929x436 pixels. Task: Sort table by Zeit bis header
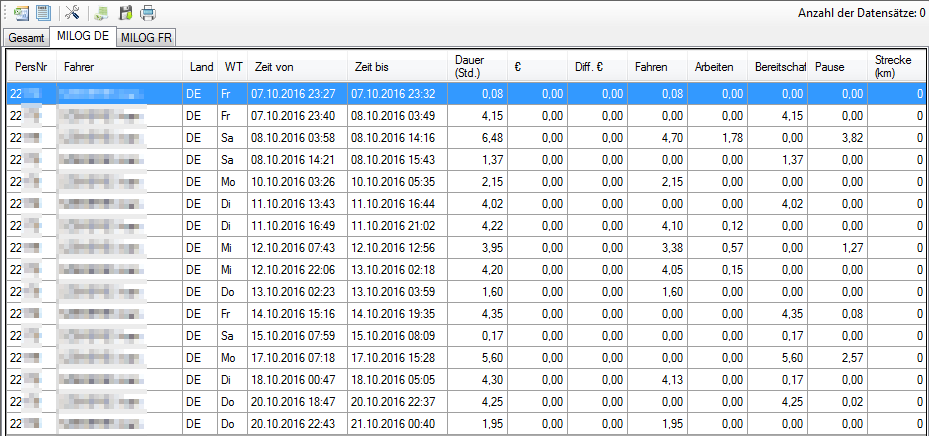(397, 67)
